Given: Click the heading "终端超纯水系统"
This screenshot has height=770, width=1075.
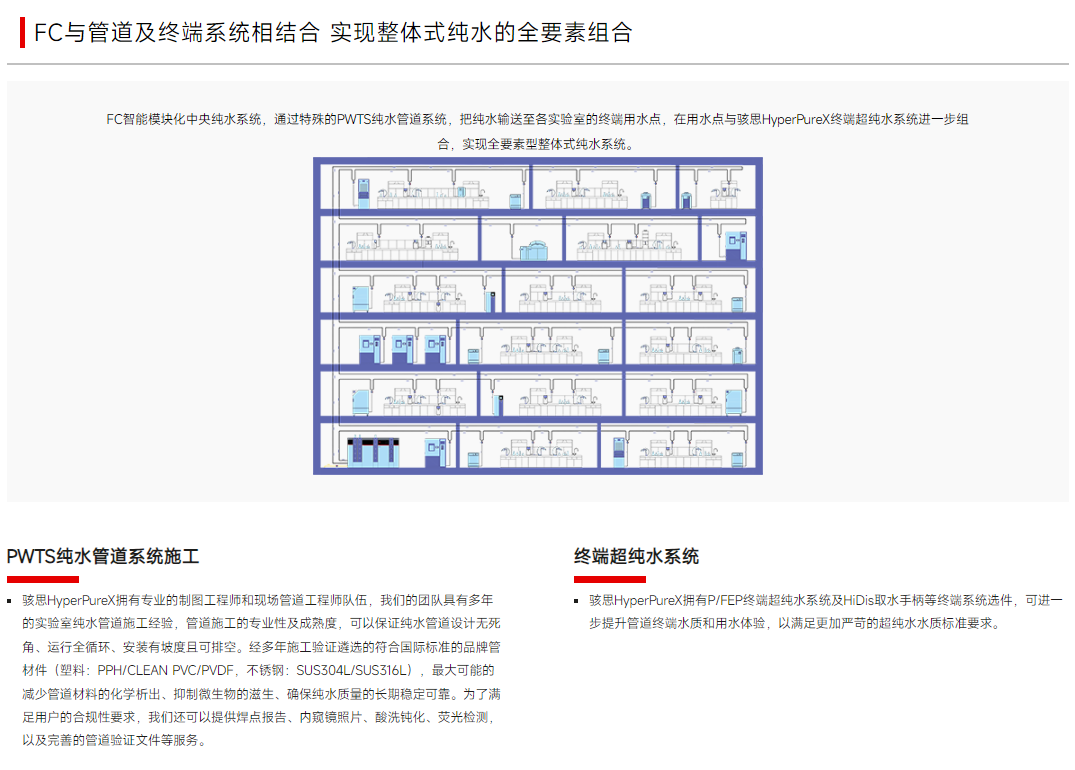Looking at the screenshot, I should (636, 556).
